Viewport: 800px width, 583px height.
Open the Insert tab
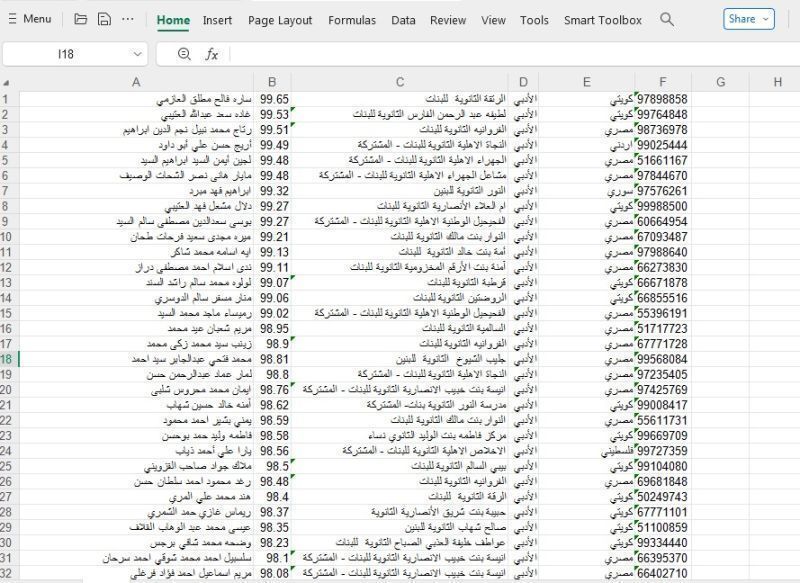pyautogui.click(x=217, y=20)
